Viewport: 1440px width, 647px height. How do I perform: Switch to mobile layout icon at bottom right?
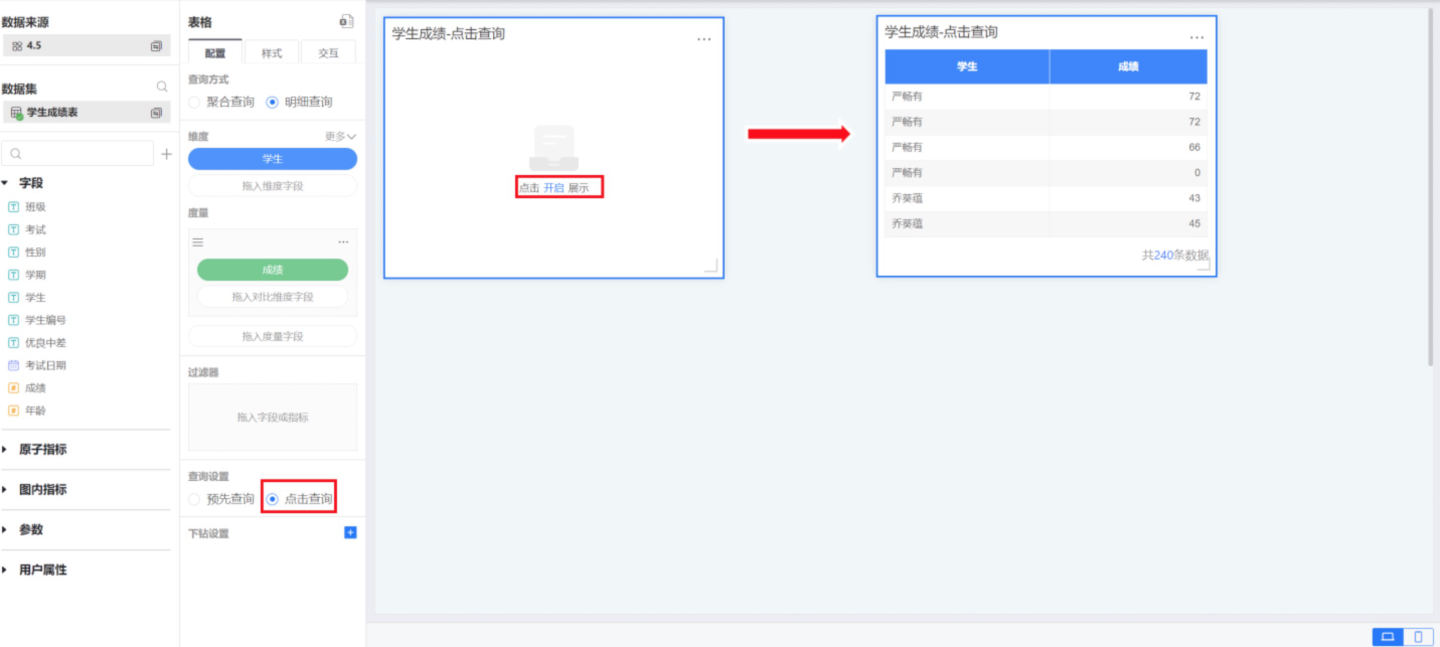point(1418,636)
